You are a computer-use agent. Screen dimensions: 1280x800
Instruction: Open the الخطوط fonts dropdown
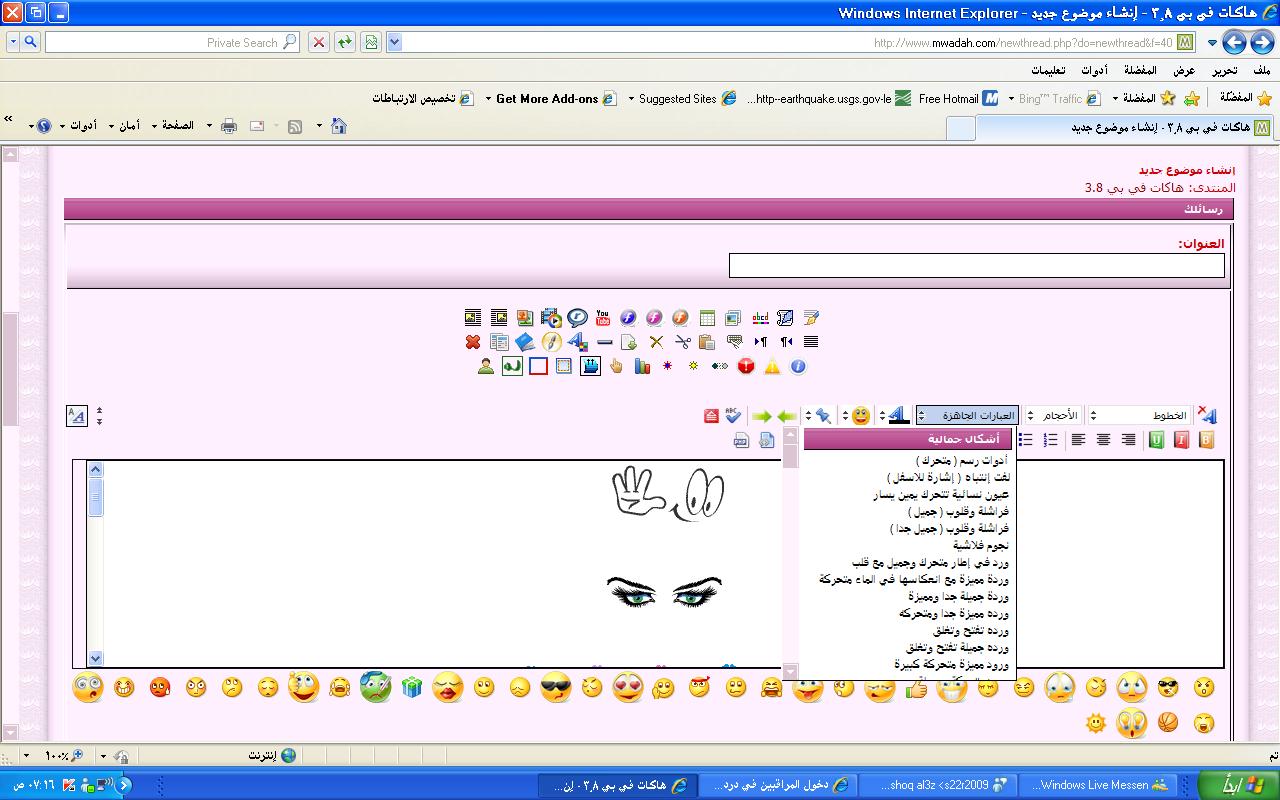(1140, 415)
